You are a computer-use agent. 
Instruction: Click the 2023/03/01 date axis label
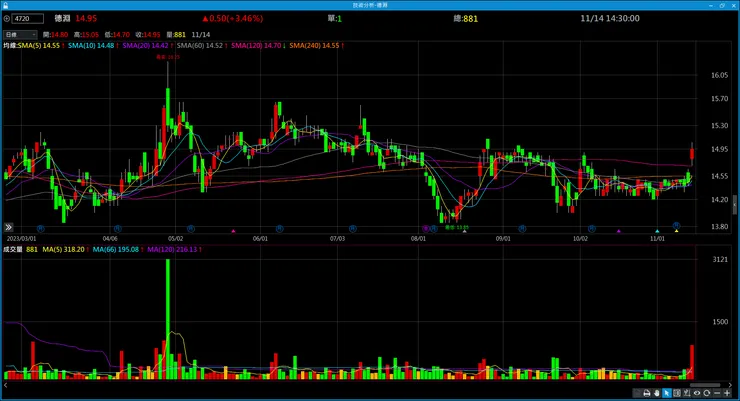21,239
